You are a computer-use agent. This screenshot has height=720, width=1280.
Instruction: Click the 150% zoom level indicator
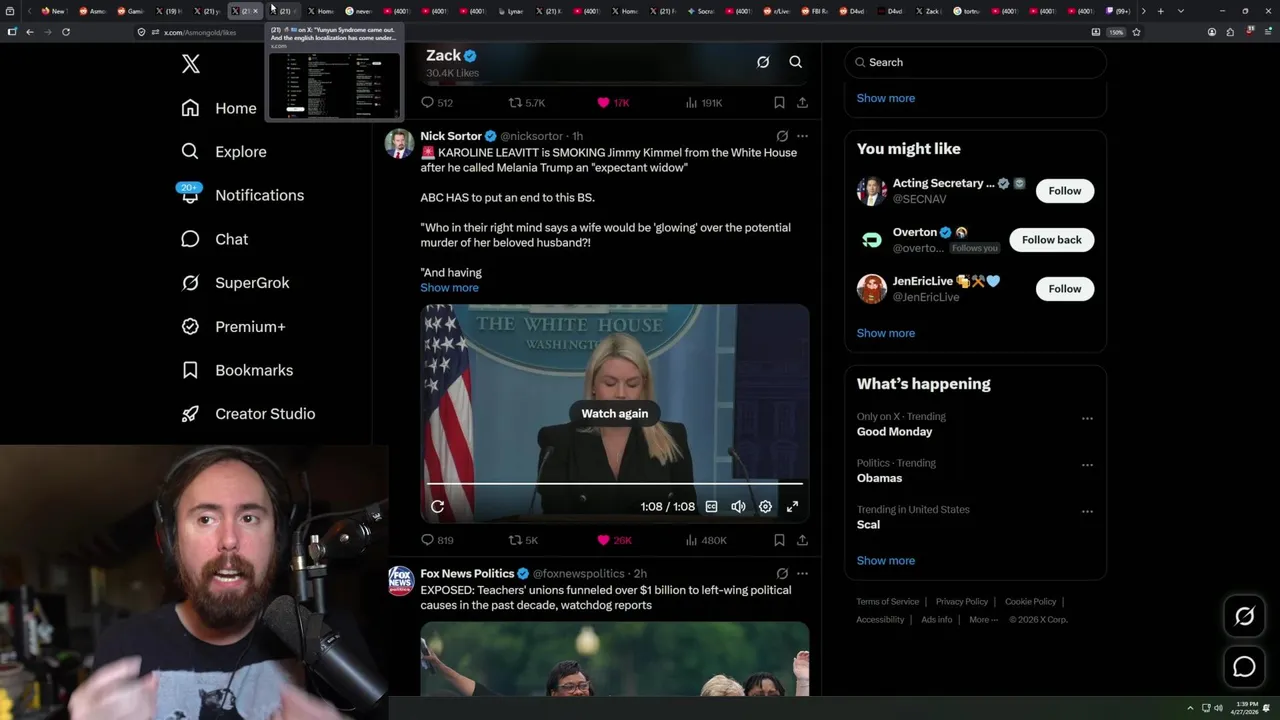[1116, 32]
